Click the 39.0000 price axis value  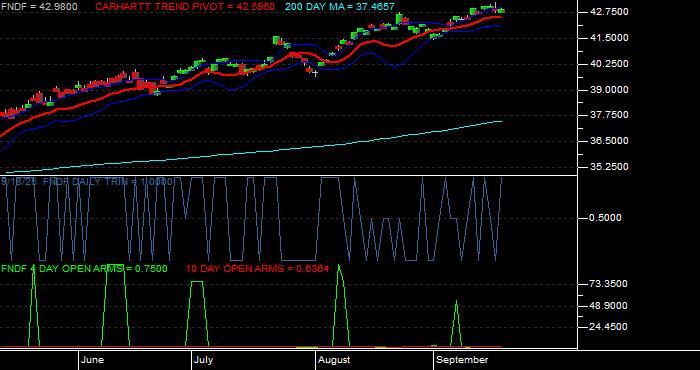(609, 90)
